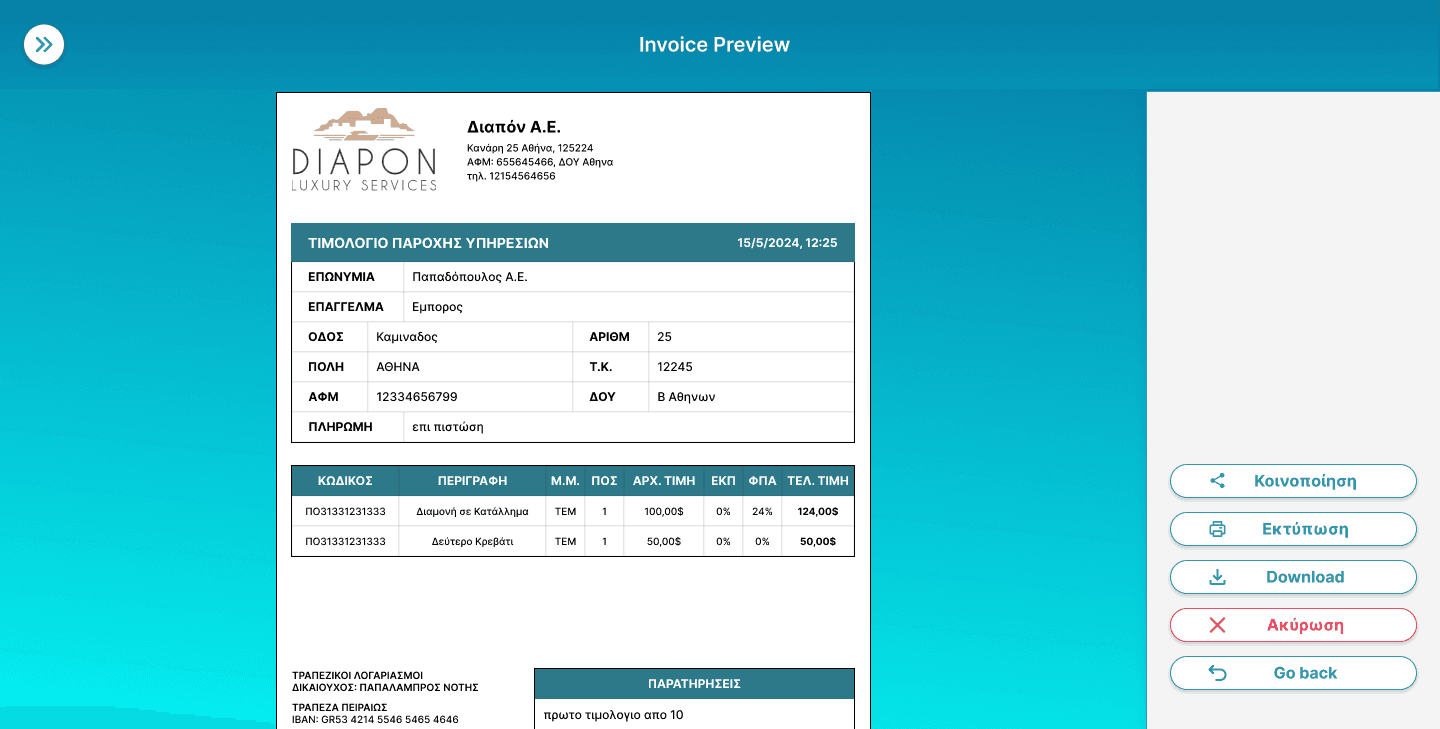Image resolution: width=1440 pixels, height=729 pixels.
Task: Click the ΤΙΜΟΛΟΓΙΟ ΠΑΡΟΧΗΣ ΥΠΗΡΕΣΙΩΝ header
Action: coord(428,243)
